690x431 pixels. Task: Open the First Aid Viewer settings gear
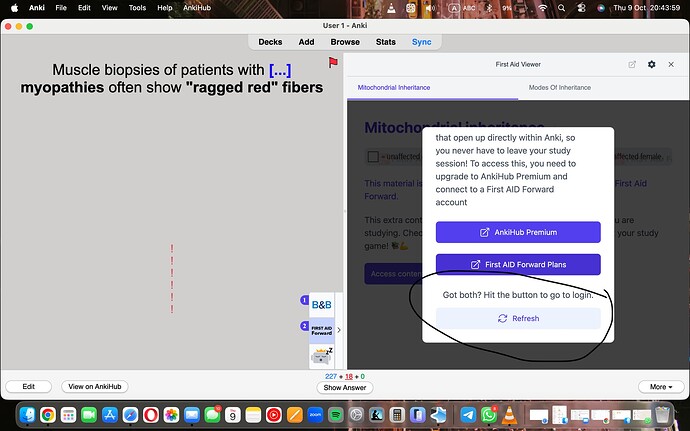[x=652, y=64]
